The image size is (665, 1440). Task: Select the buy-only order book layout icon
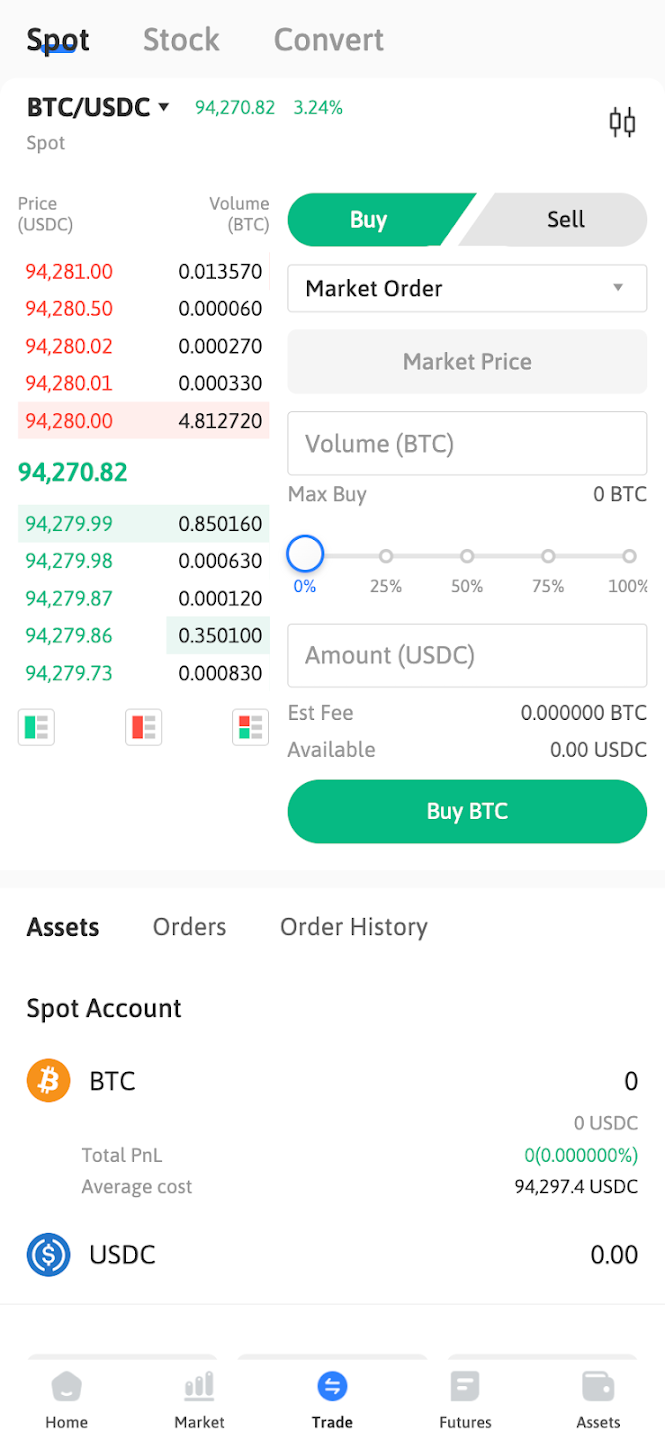[x=36, y=727]
